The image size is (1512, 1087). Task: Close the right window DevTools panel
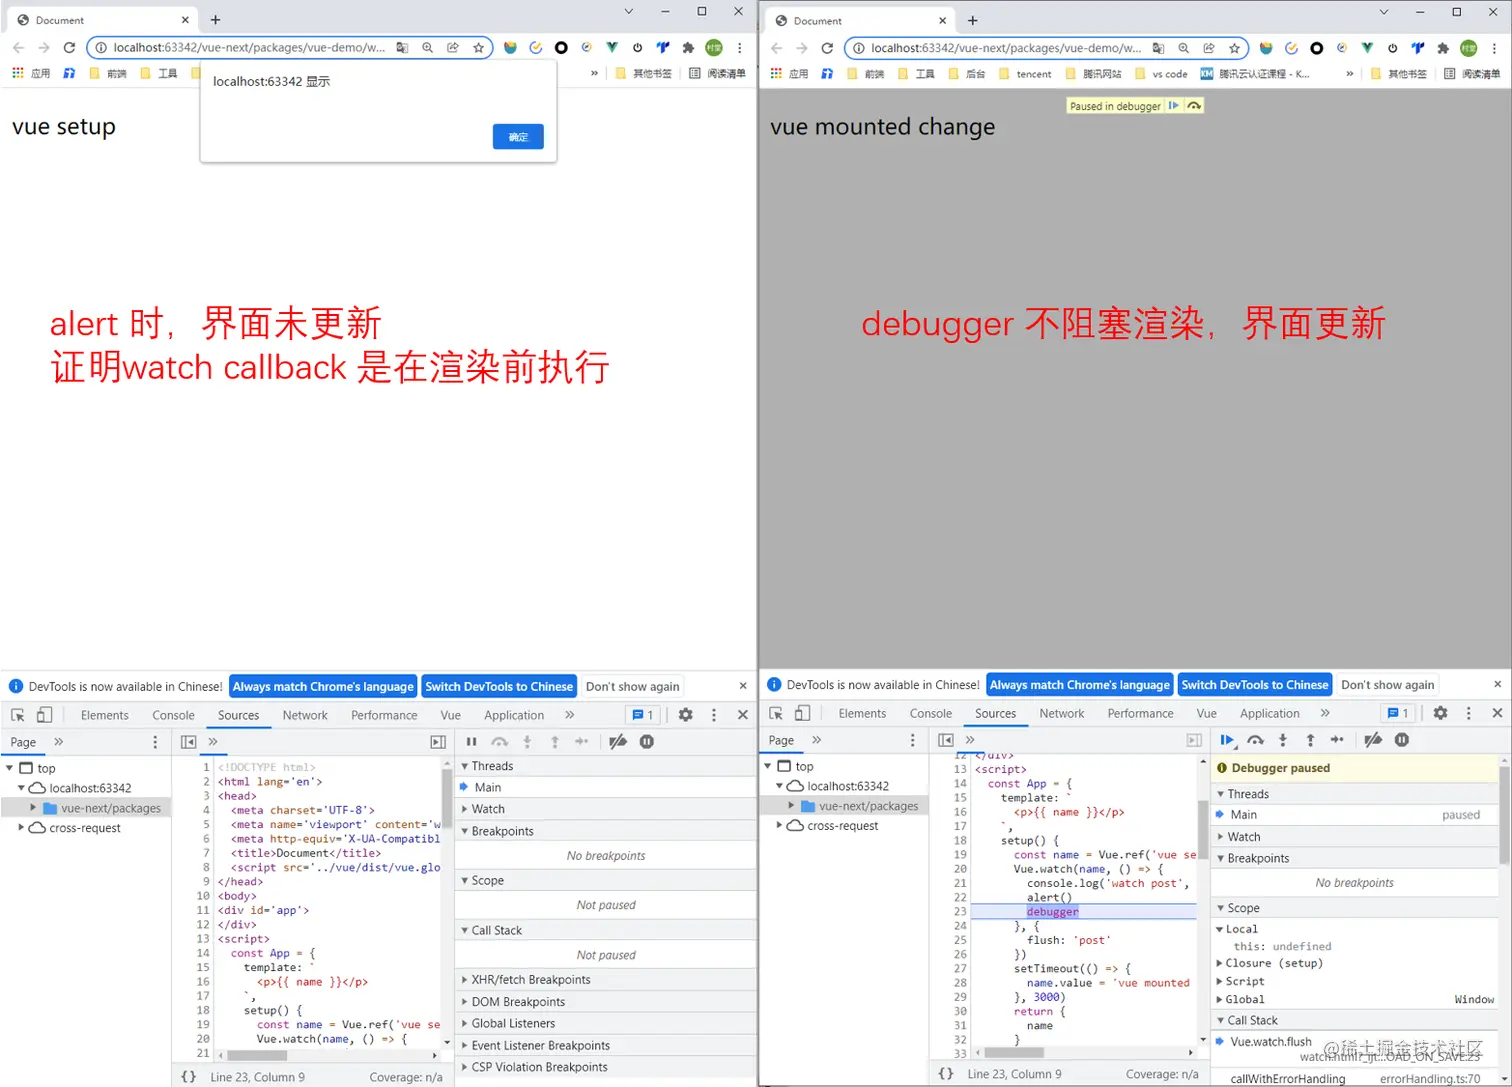(x=1497, y=713)
